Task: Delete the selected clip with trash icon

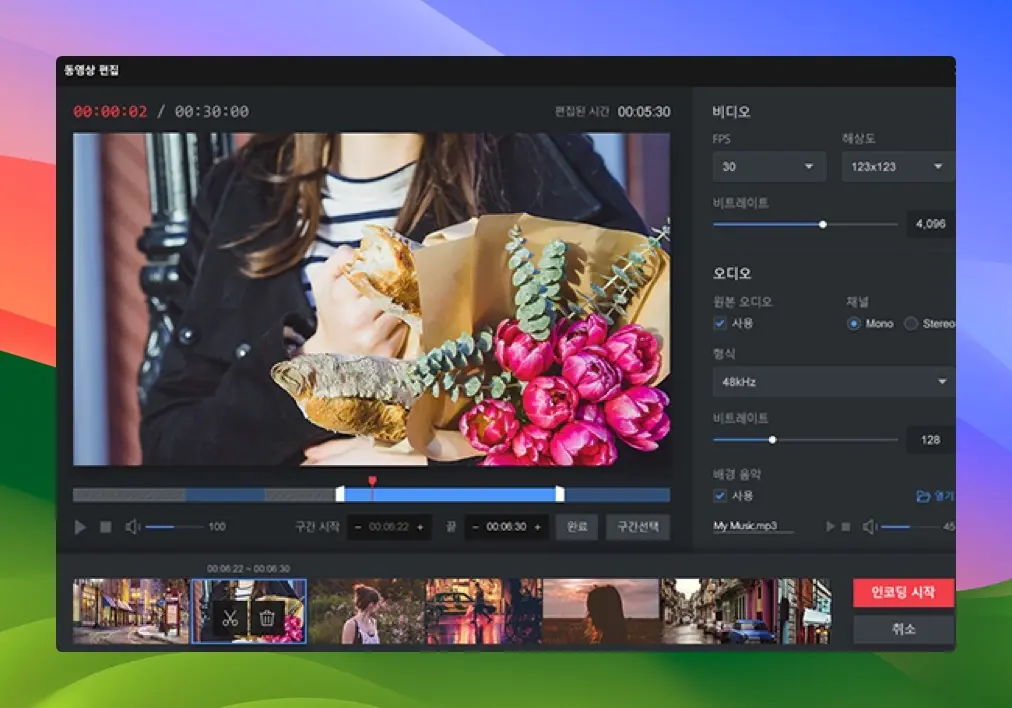Action: pyautogui.click(x=267, y=618)
